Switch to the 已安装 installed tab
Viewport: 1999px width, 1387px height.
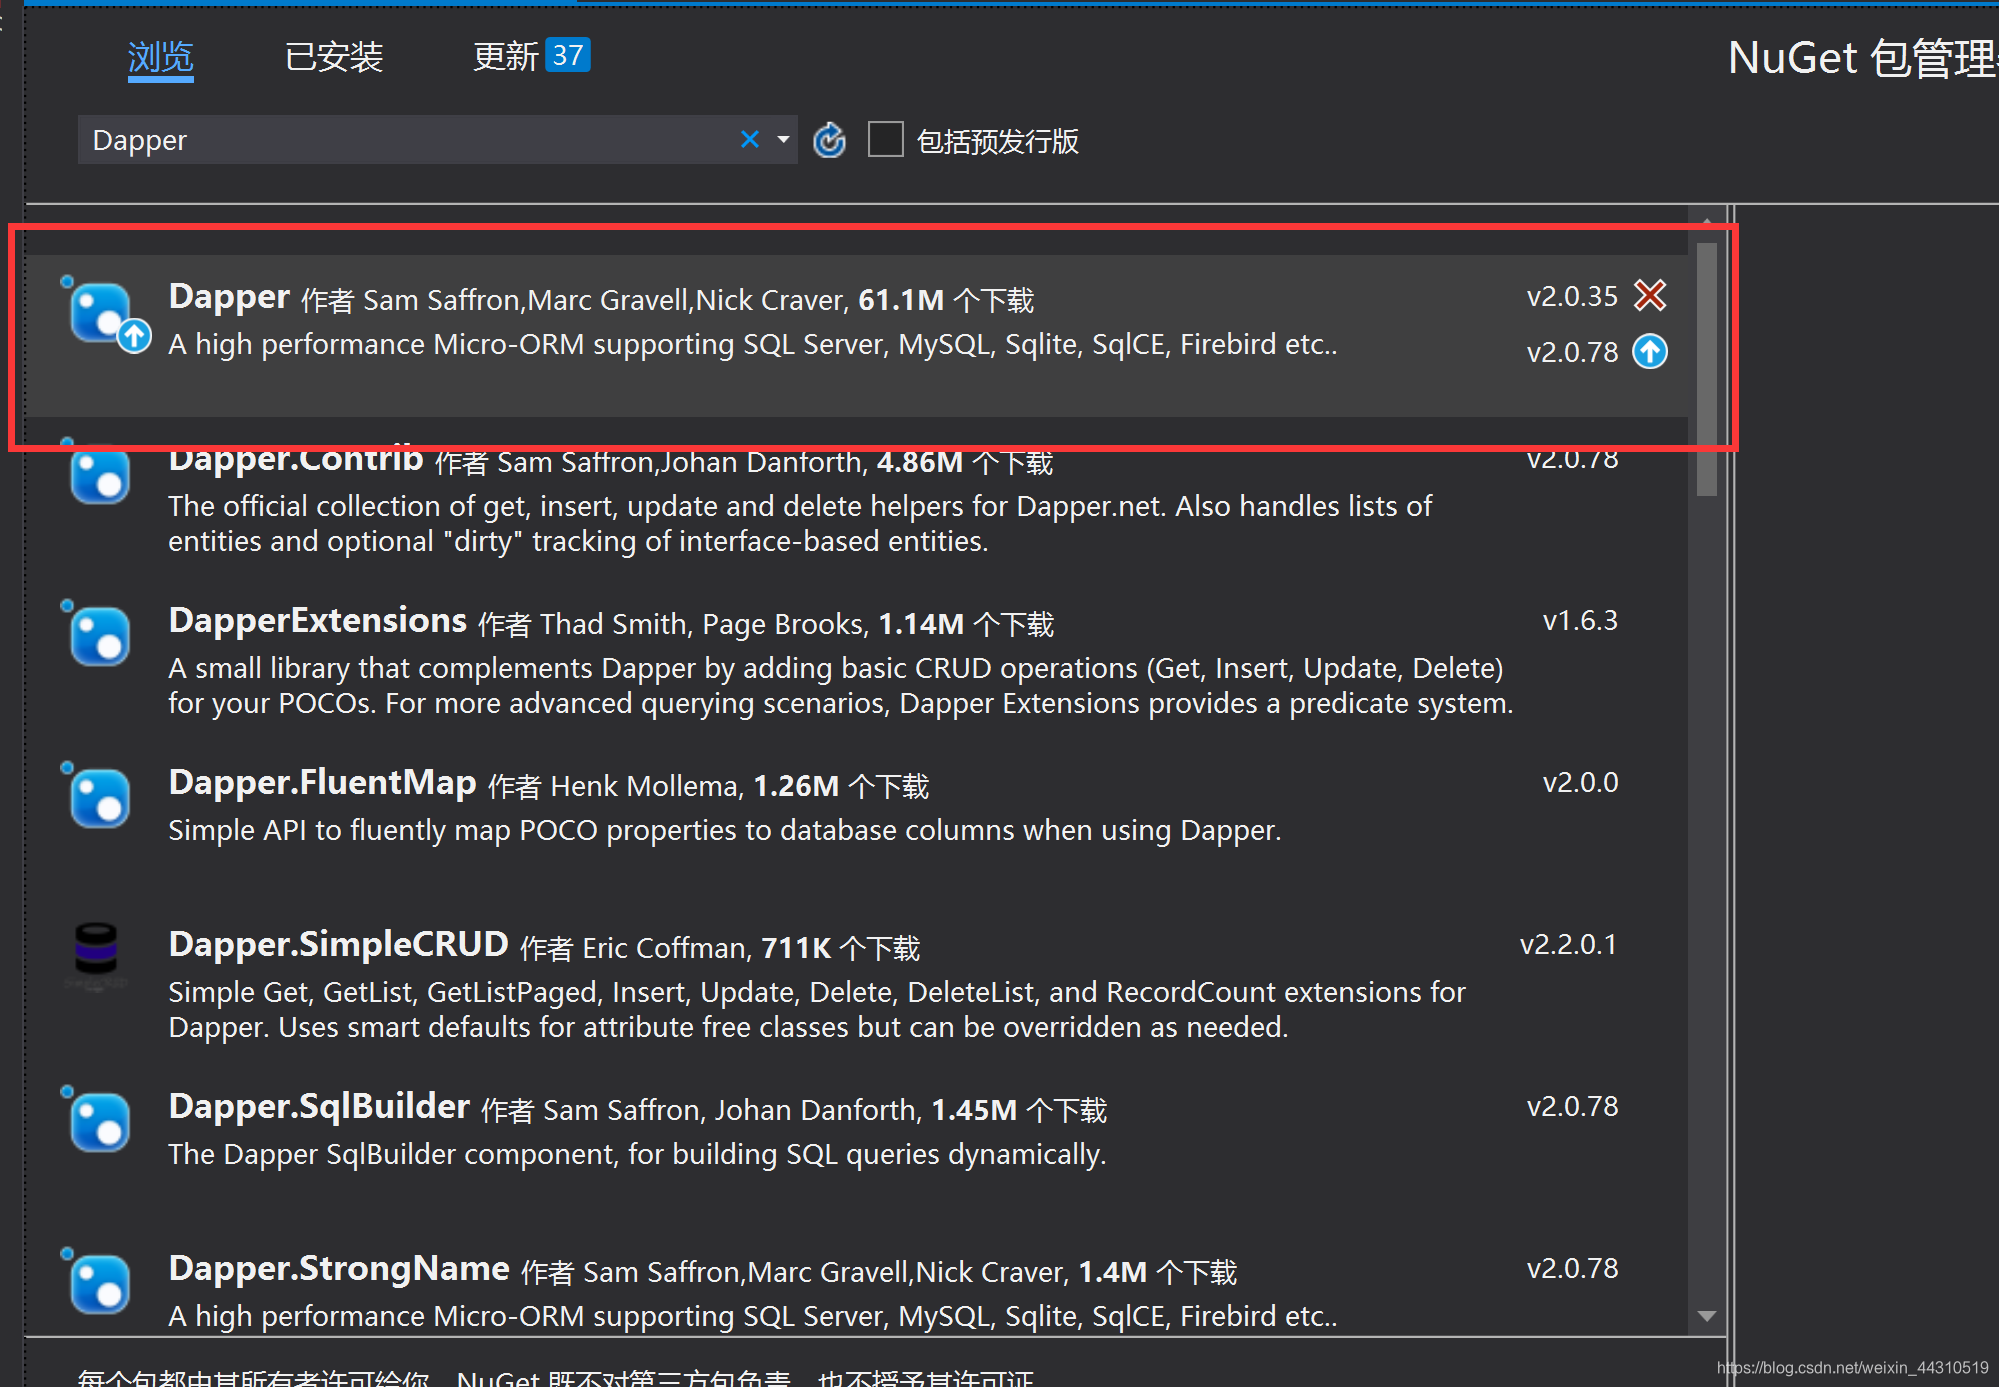[334, 57]
